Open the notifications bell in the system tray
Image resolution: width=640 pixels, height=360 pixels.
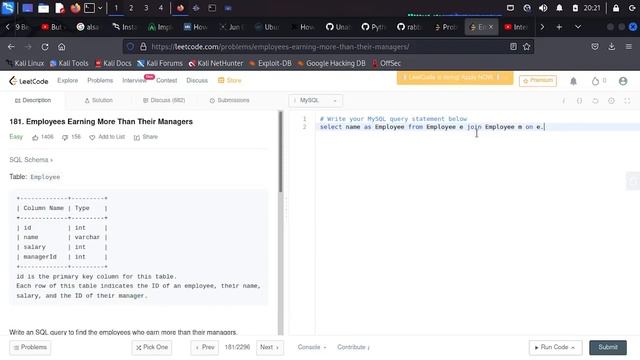(x=559, y=8)
